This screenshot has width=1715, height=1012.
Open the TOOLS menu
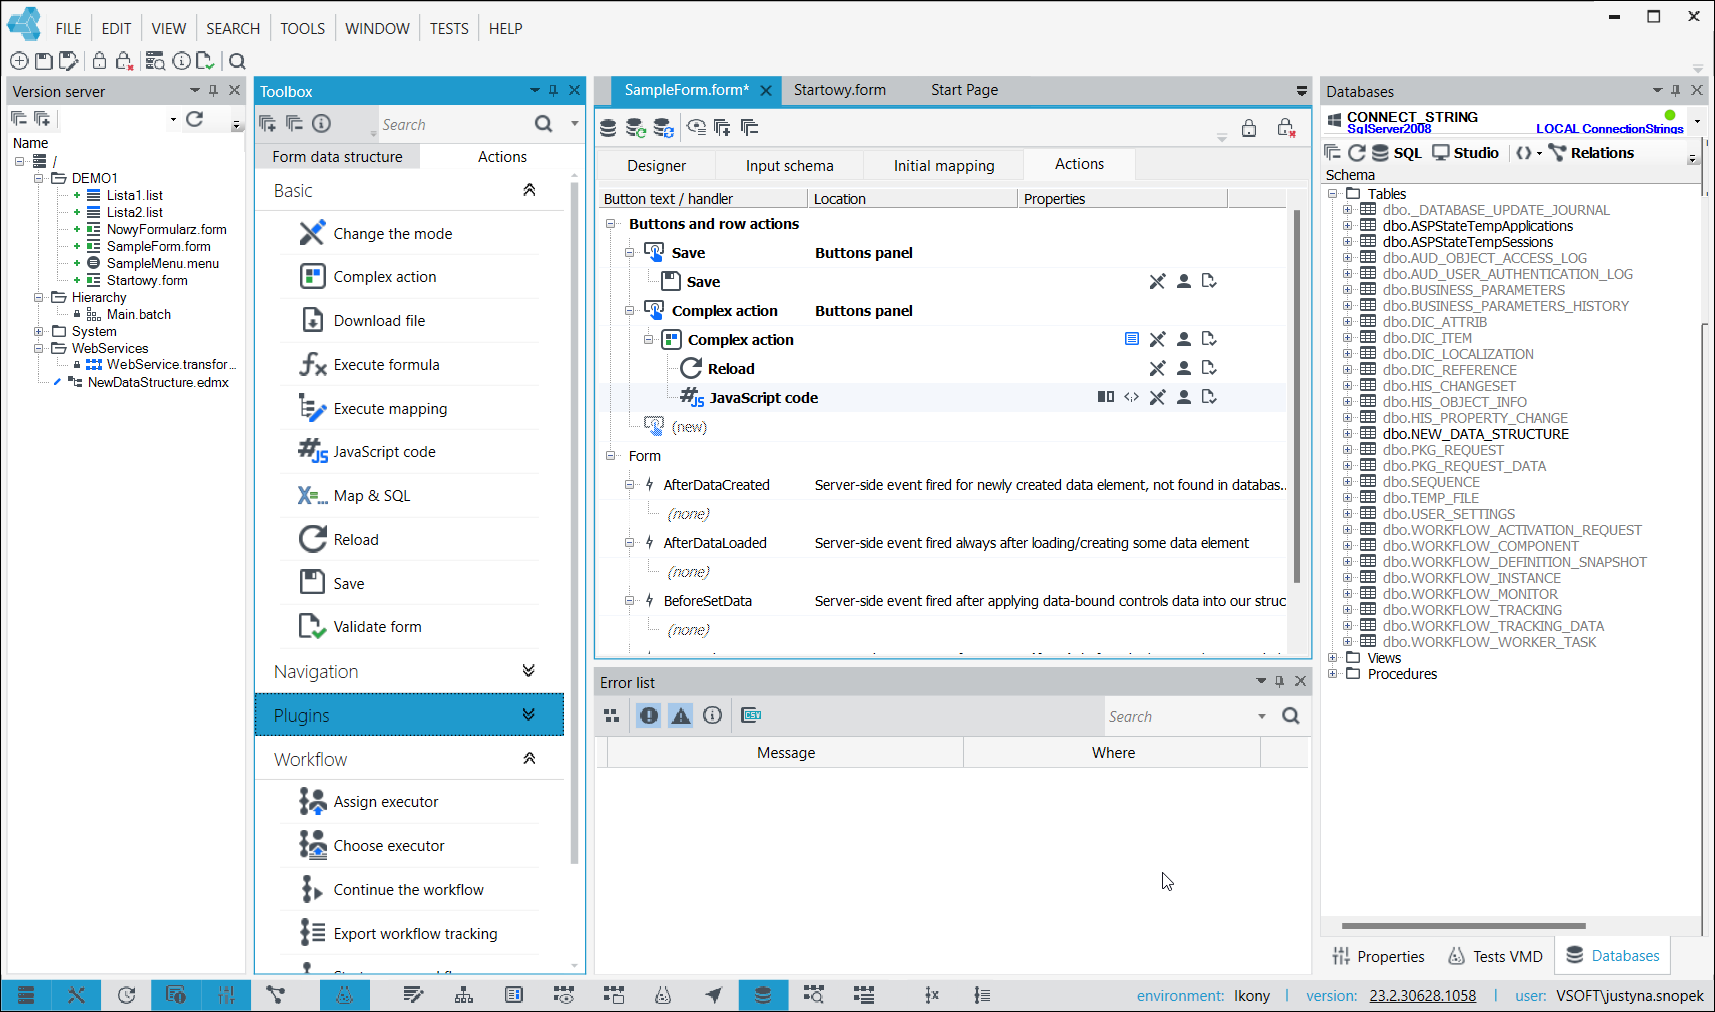302,29
